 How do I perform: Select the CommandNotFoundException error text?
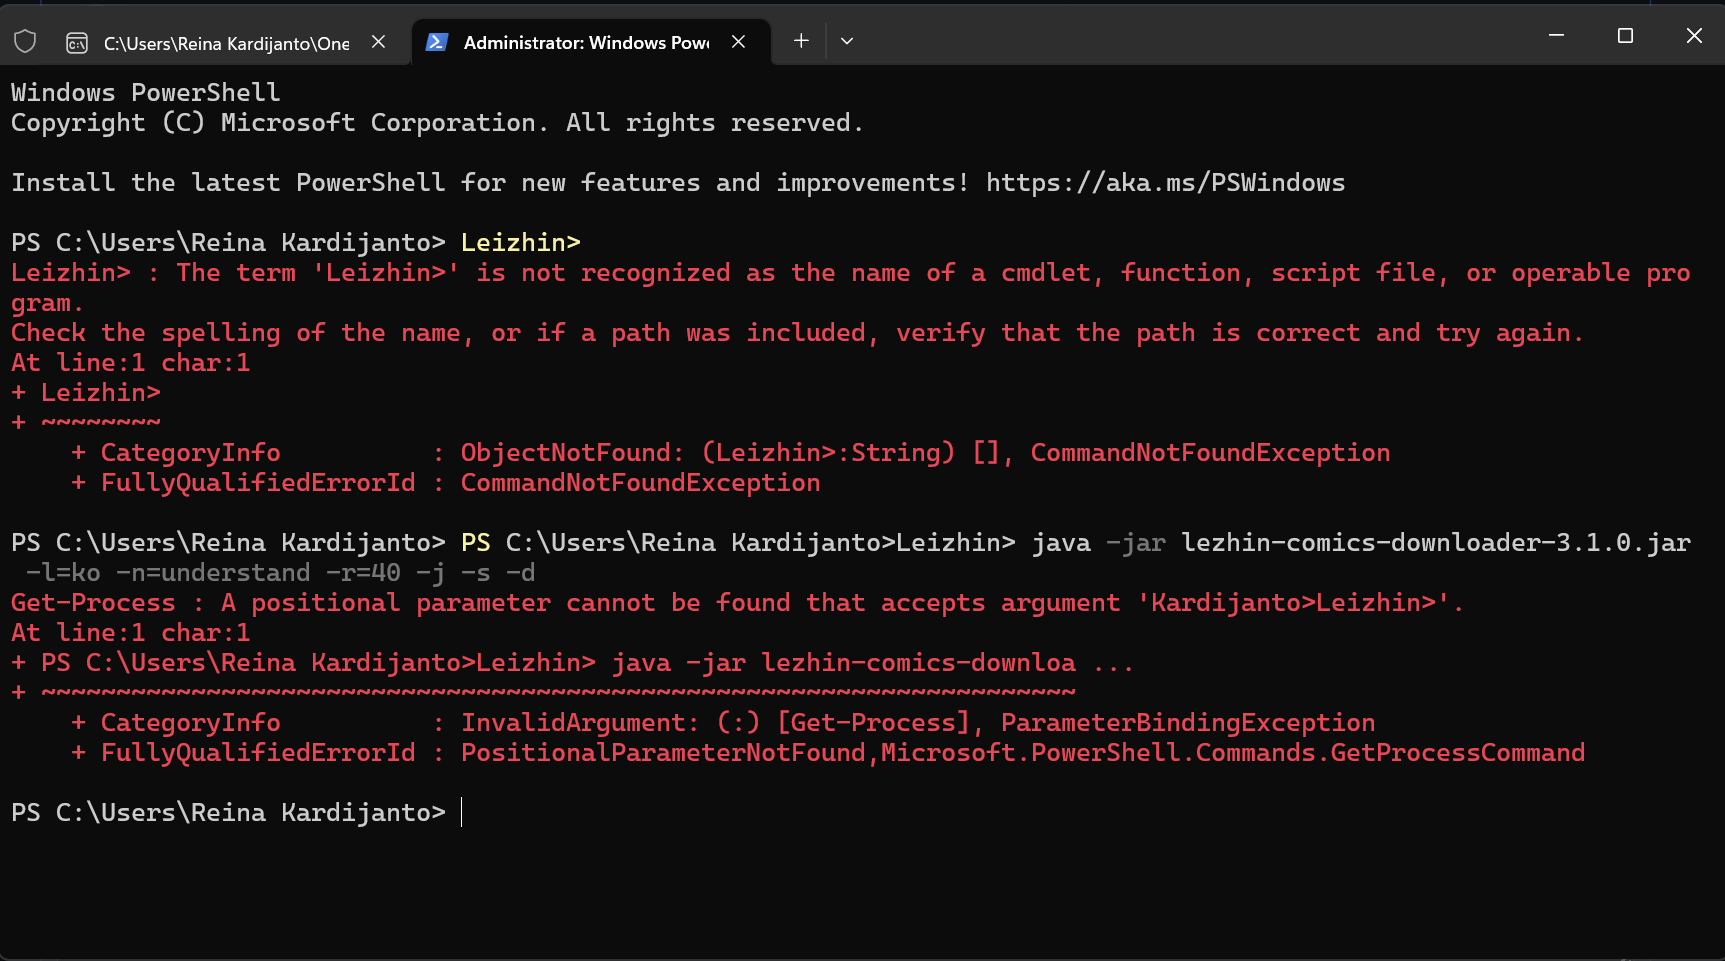tap(1210, 452)
